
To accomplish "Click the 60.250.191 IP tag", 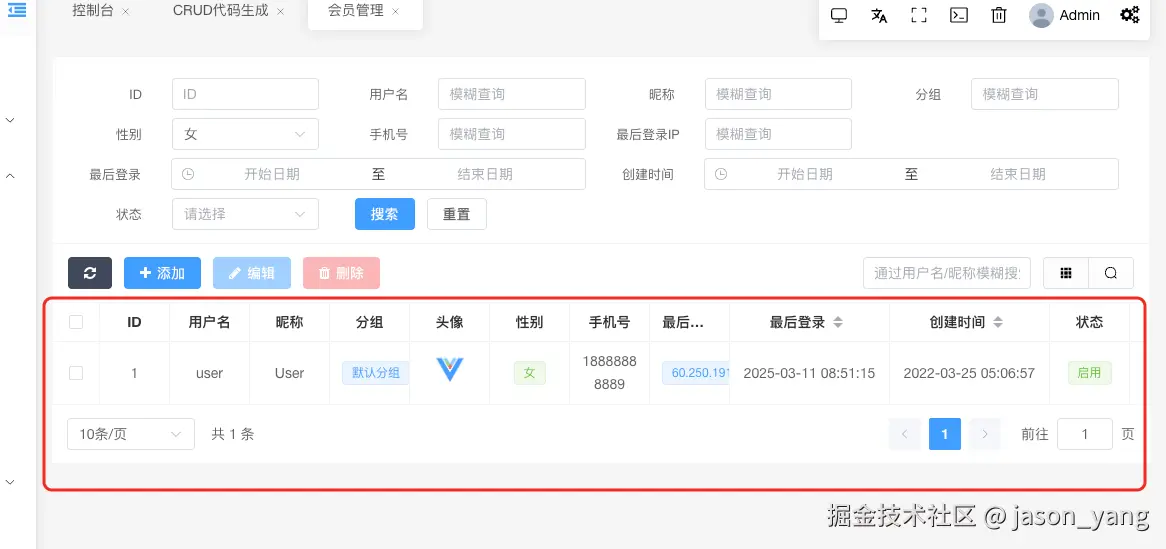I will [x=696, y=373].
